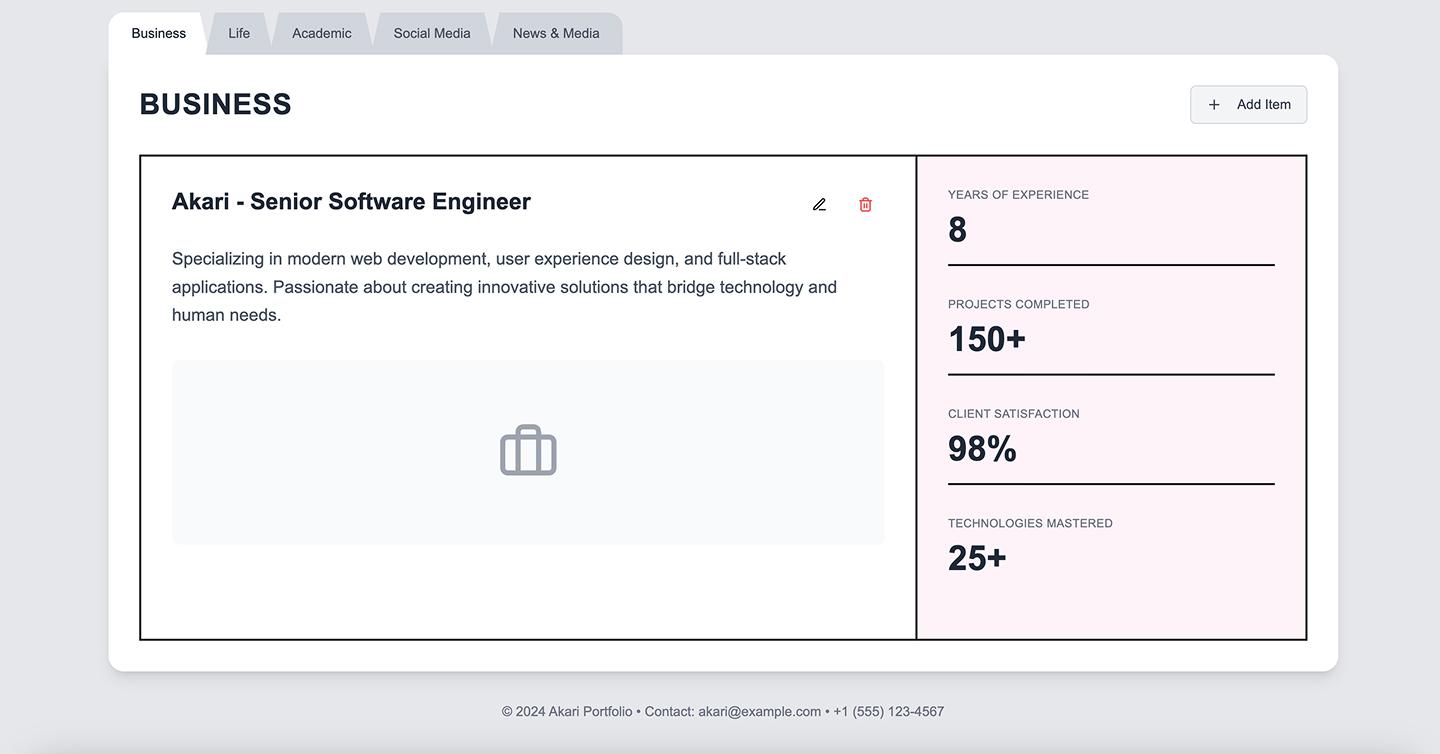
Task: Click the red trash delete icon
Action: pos(865,204)
